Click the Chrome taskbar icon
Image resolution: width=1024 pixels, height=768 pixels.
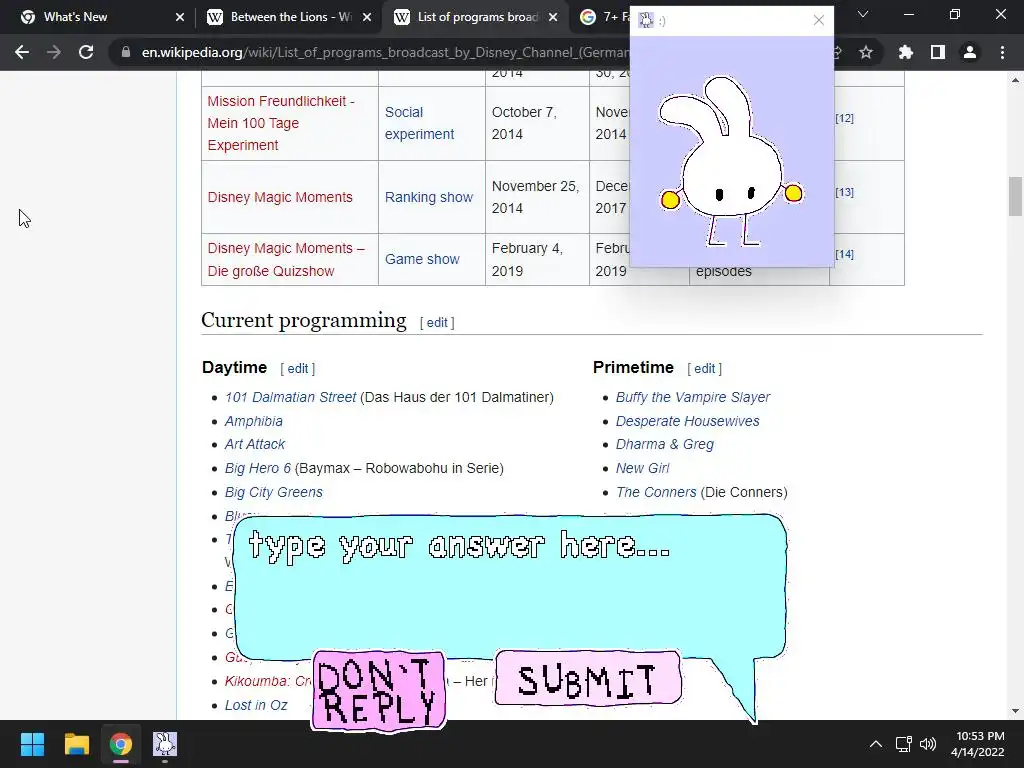121,744
